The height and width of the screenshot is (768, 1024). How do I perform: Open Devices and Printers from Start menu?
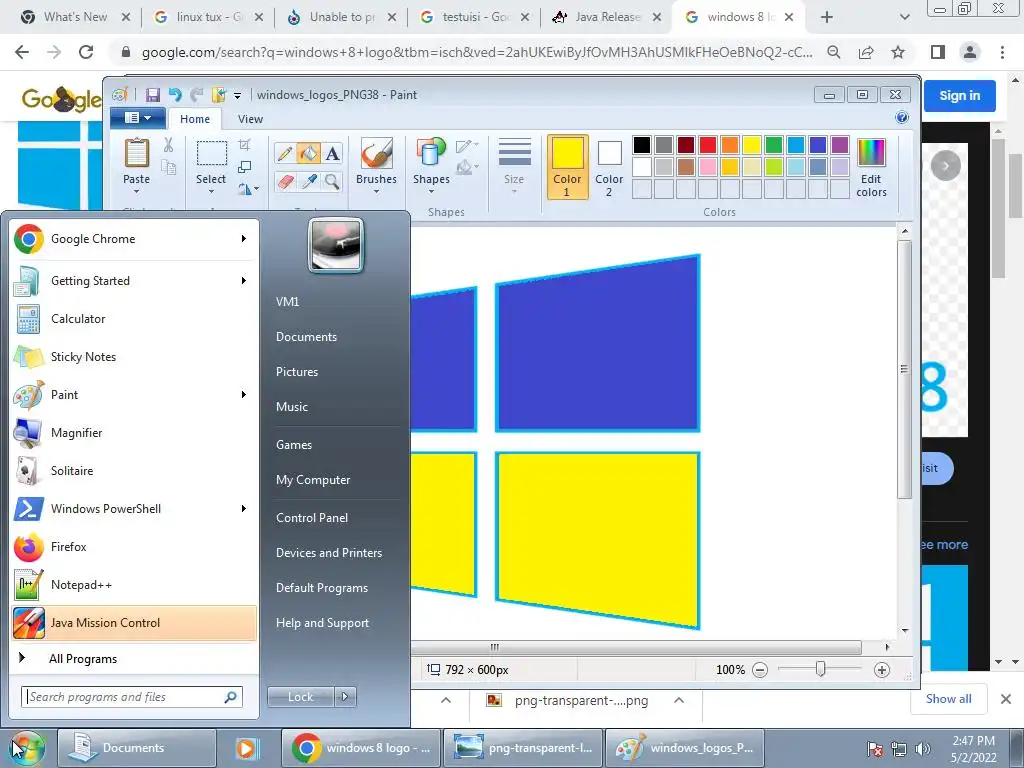click(x=328, y=552)
